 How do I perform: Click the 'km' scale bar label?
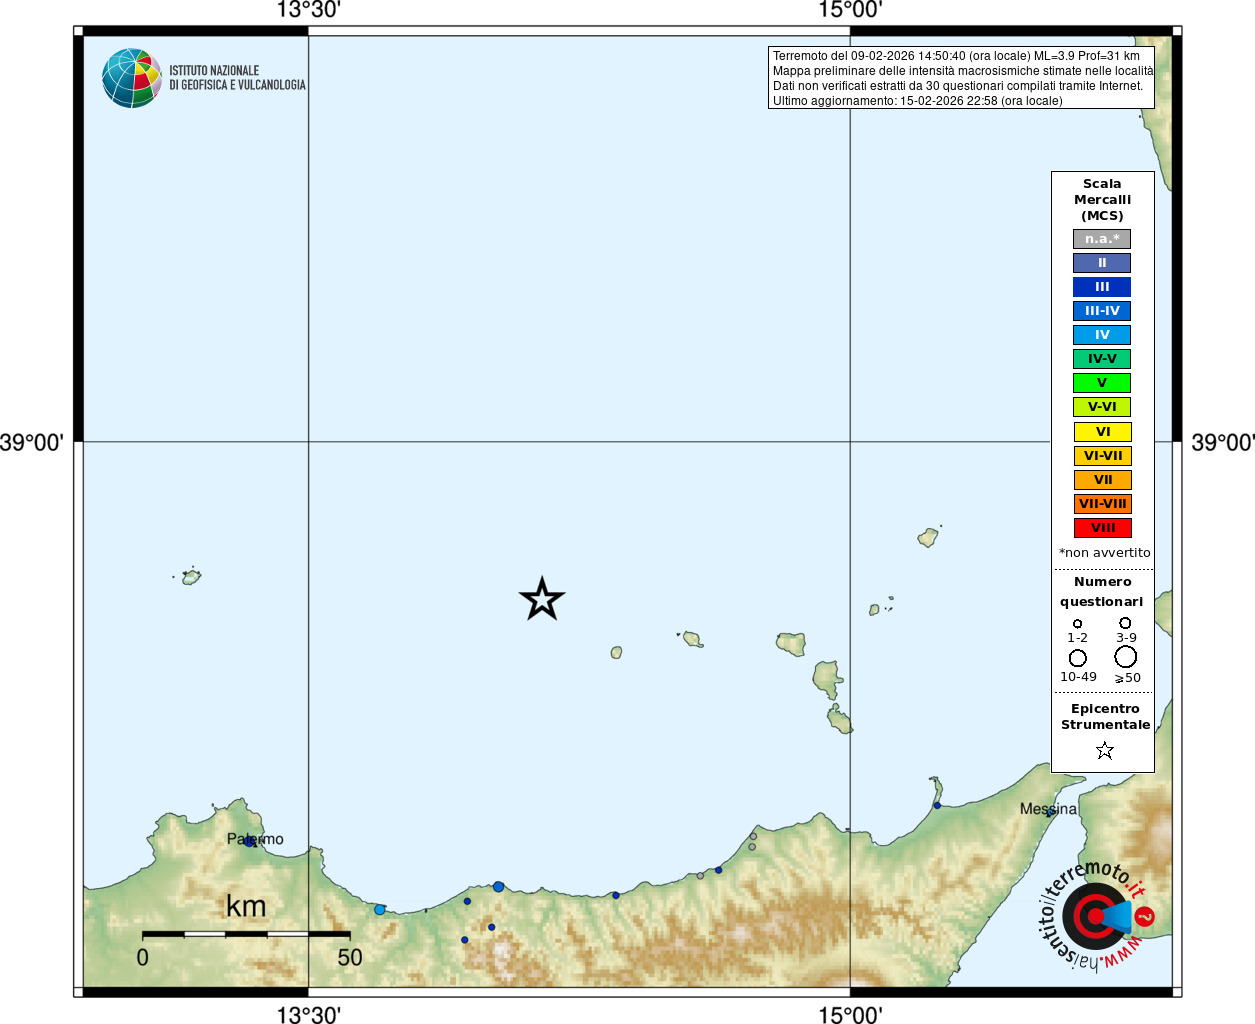[246, 906]
